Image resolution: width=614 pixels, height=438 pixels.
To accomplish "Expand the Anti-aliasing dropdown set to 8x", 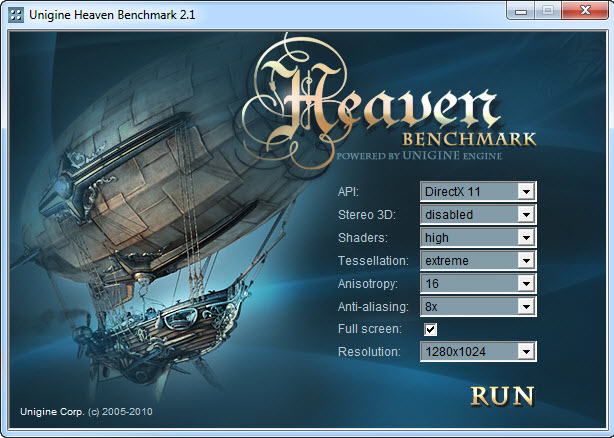I will click(478, 306).
